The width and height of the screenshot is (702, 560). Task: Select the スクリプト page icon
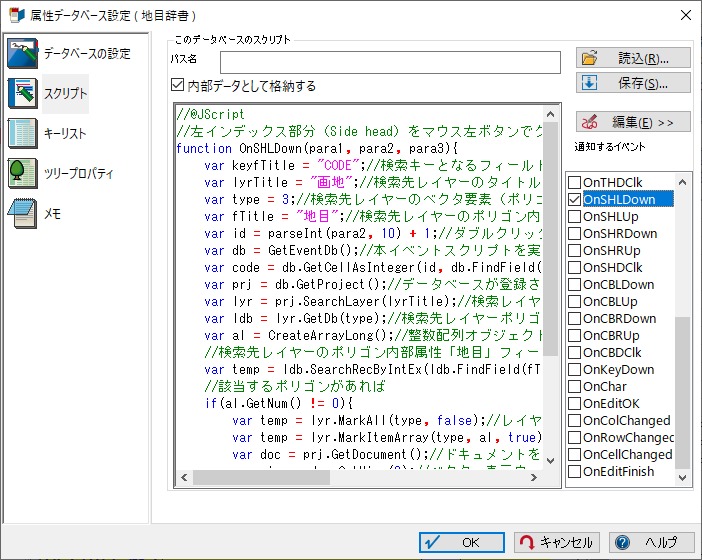22,93
